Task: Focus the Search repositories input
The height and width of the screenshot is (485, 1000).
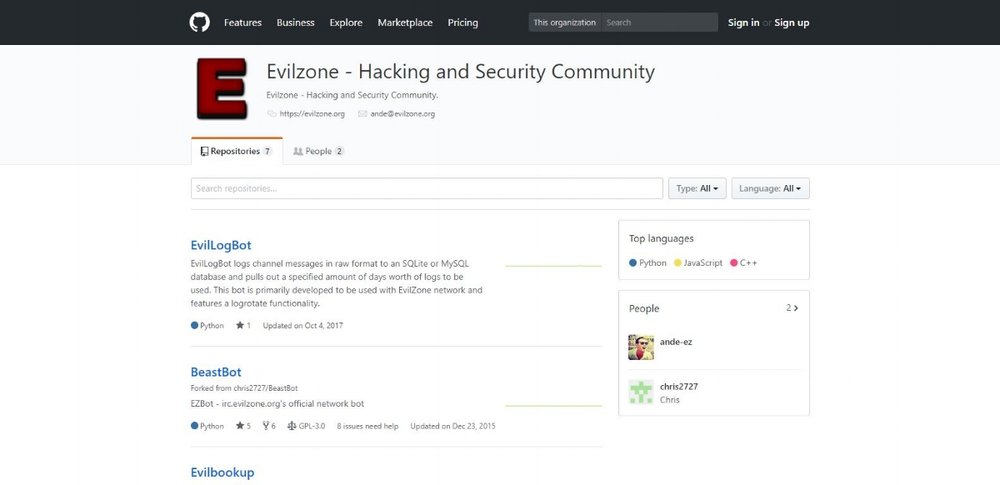Action: [x=427, y=188]
